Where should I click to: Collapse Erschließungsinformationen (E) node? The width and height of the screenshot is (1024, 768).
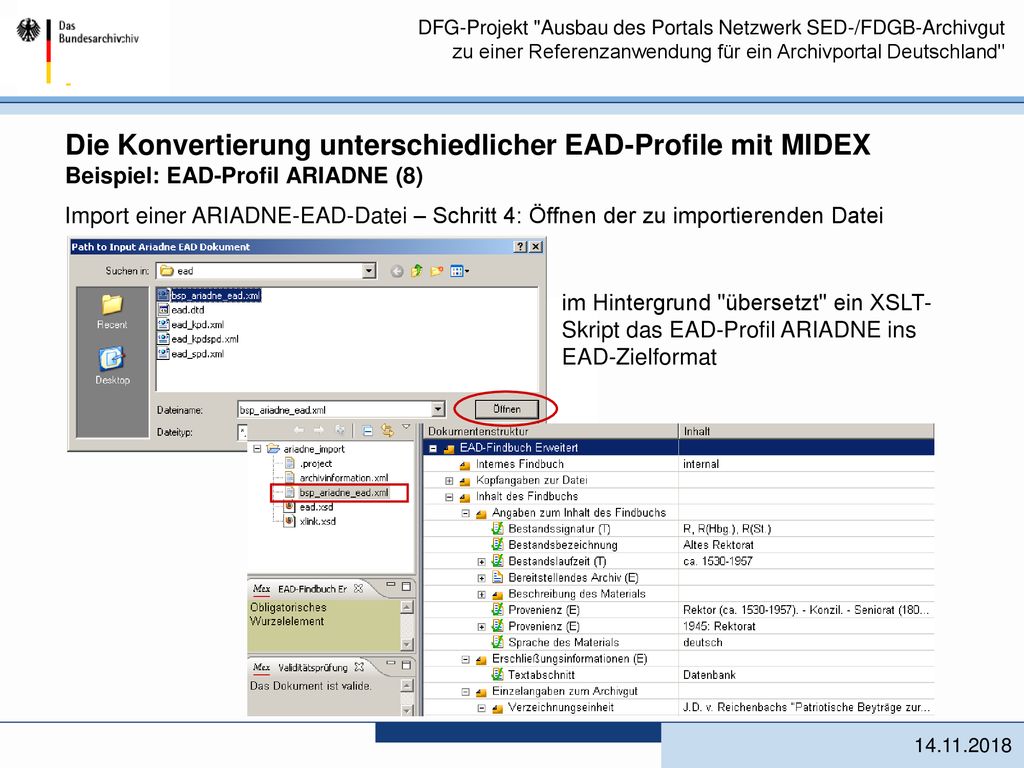pos(465,660)
